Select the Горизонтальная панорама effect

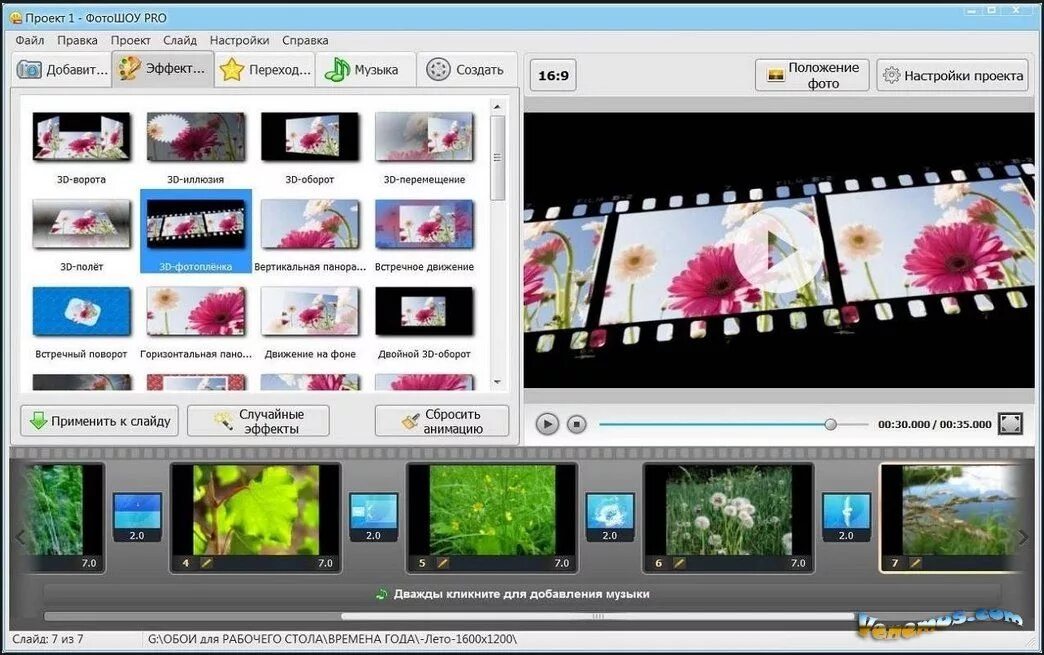(195, 322)
